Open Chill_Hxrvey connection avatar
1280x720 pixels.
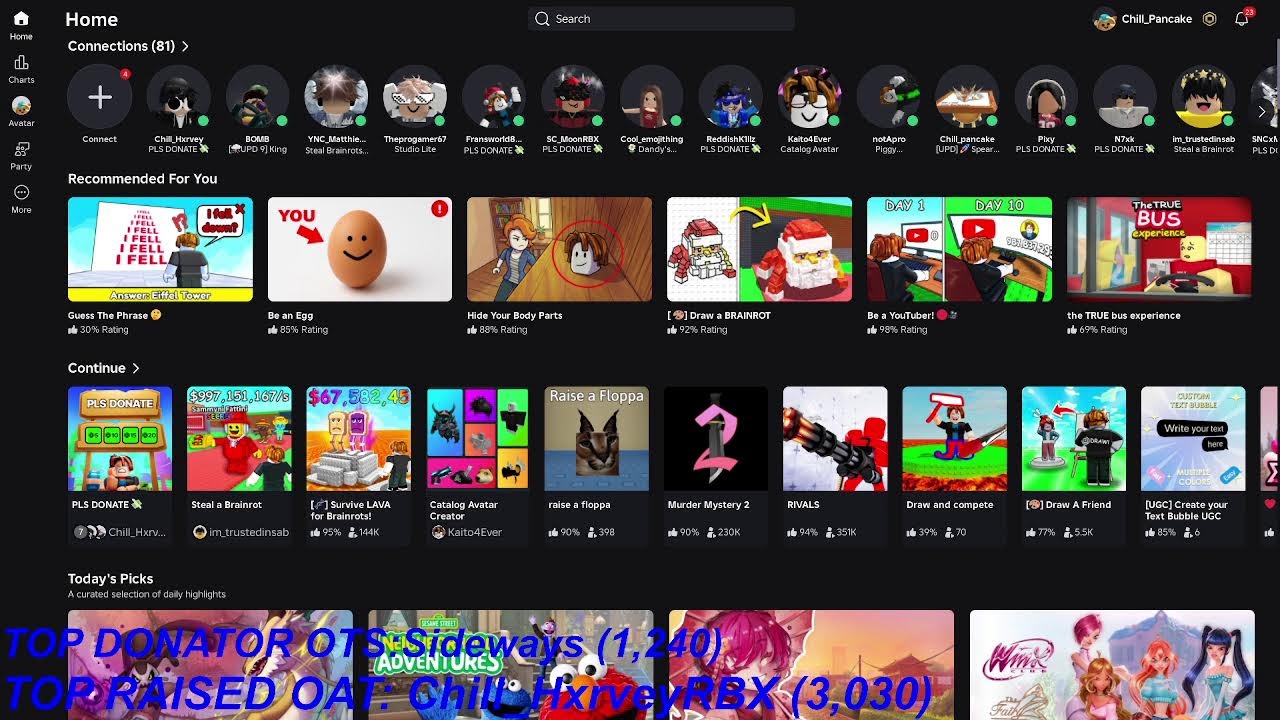point(178,97)
